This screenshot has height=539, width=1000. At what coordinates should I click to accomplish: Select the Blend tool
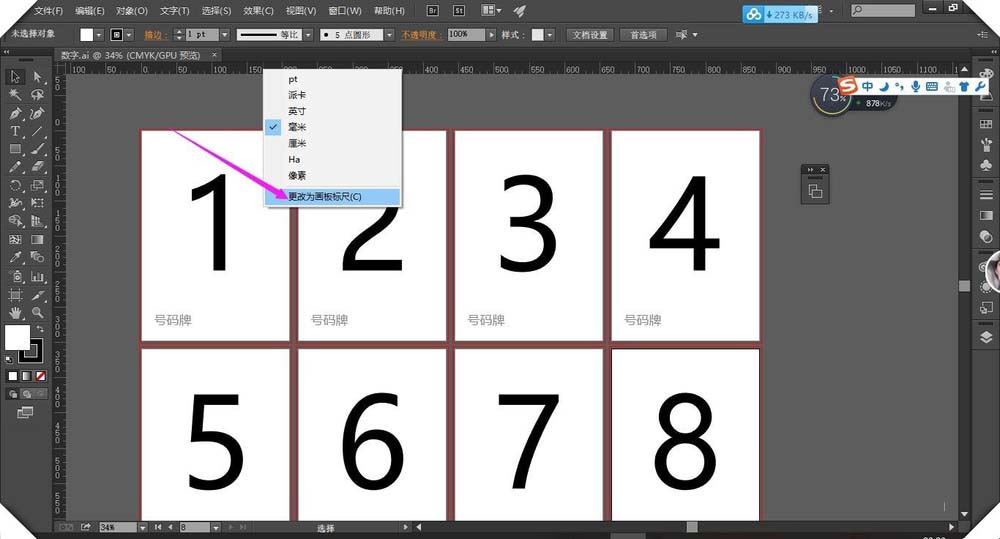38,258
